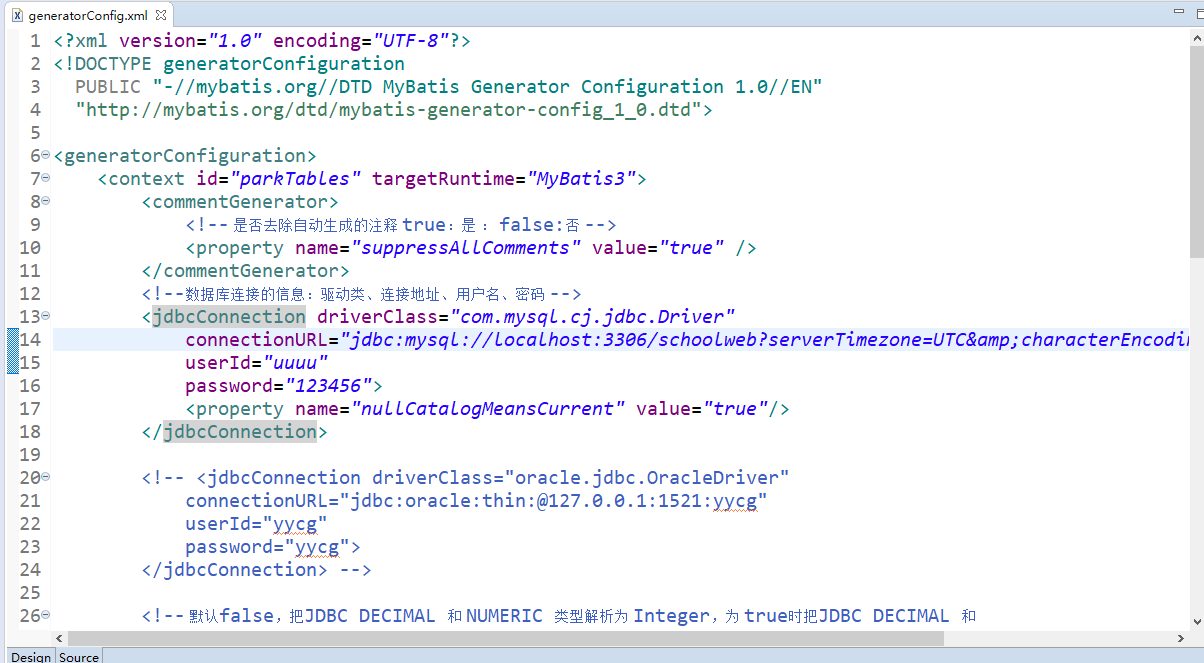Viewport: 1204px width, 663px height.
Task: Click the PUBLIC identifier string on line 3
Action: [x=487, y=87]
